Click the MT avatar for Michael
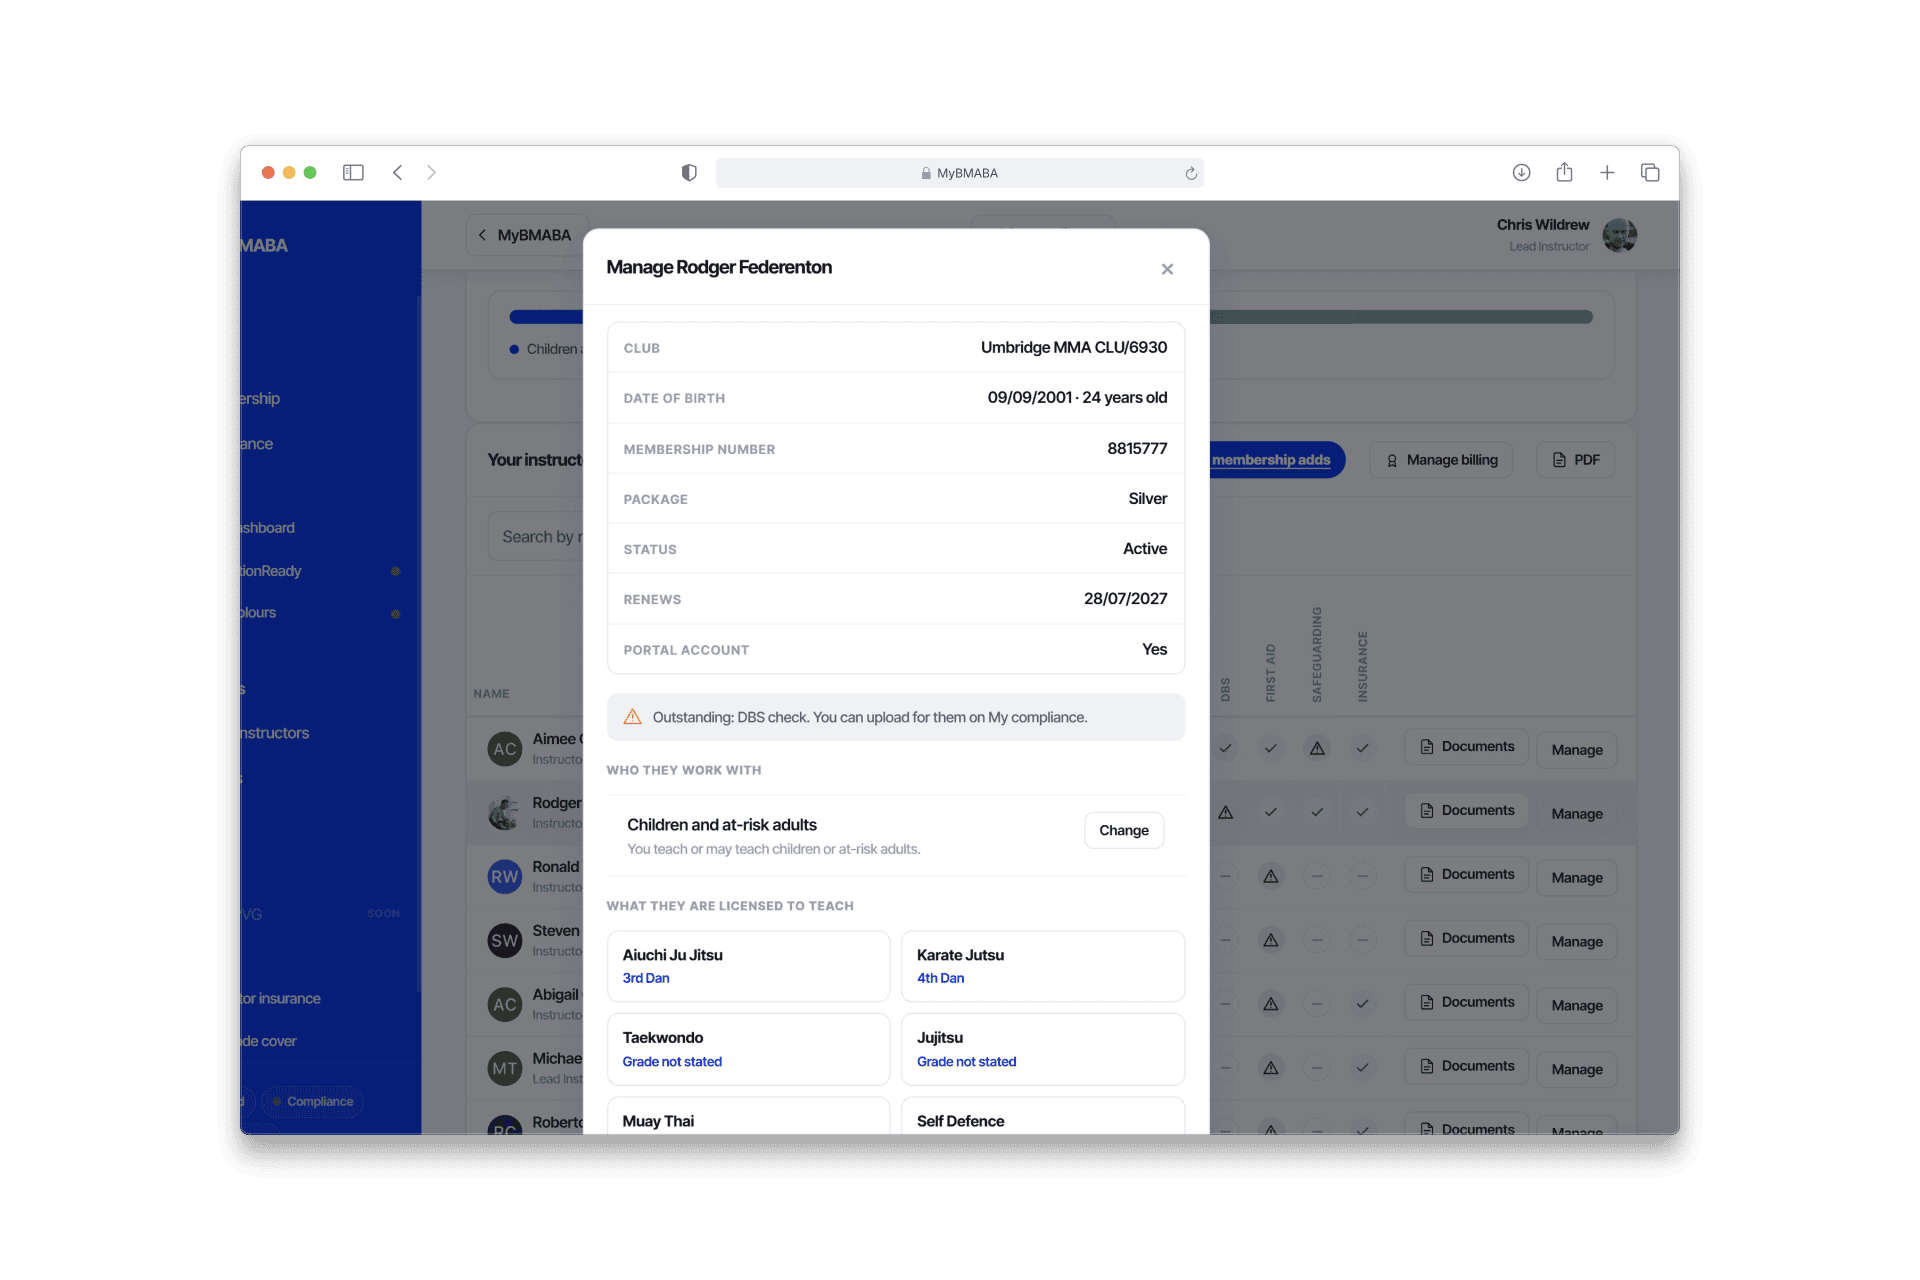1920x1280 pixels. (505, 1069)
